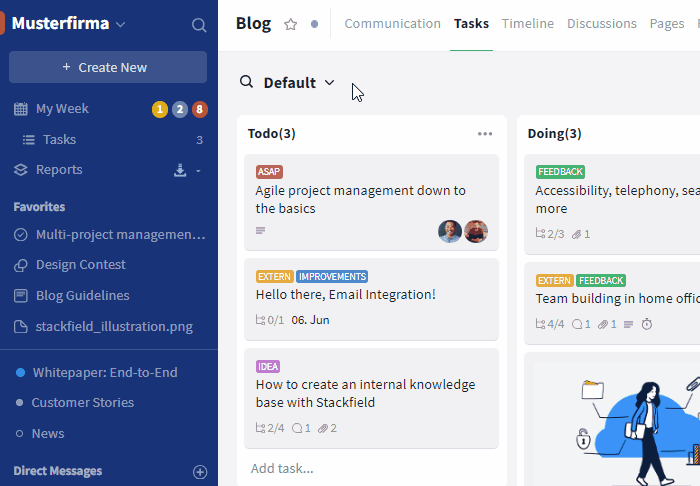Click description icon on Team building card
700x486 pixels.
629,324
